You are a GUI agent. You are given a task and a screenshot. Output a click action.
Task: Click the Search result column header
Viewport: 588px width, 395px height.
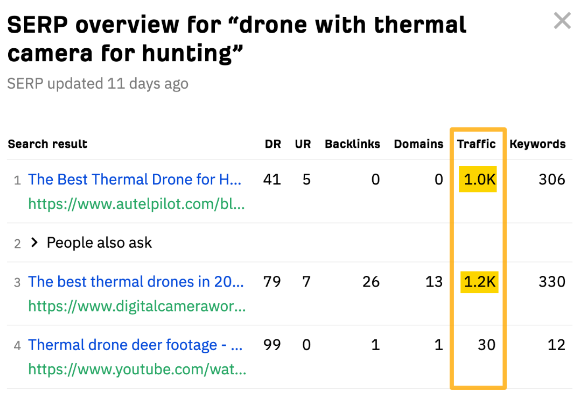[x=48, y=144]
